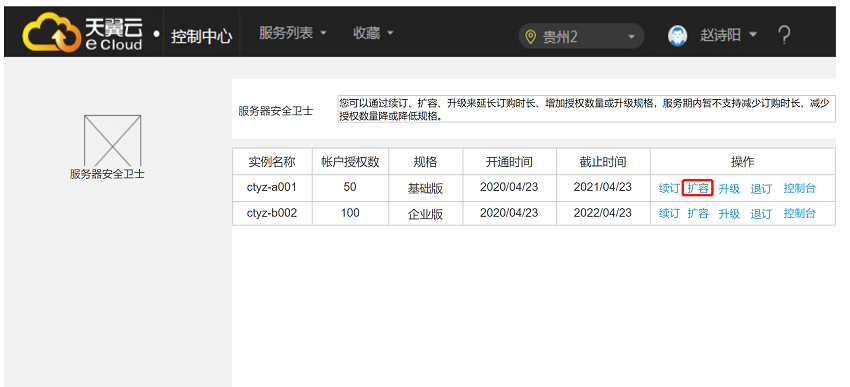The width and height of the screenshot is (850, 387).
Task: Click 退订 for ctyz-a001
Action: (761, 189)
